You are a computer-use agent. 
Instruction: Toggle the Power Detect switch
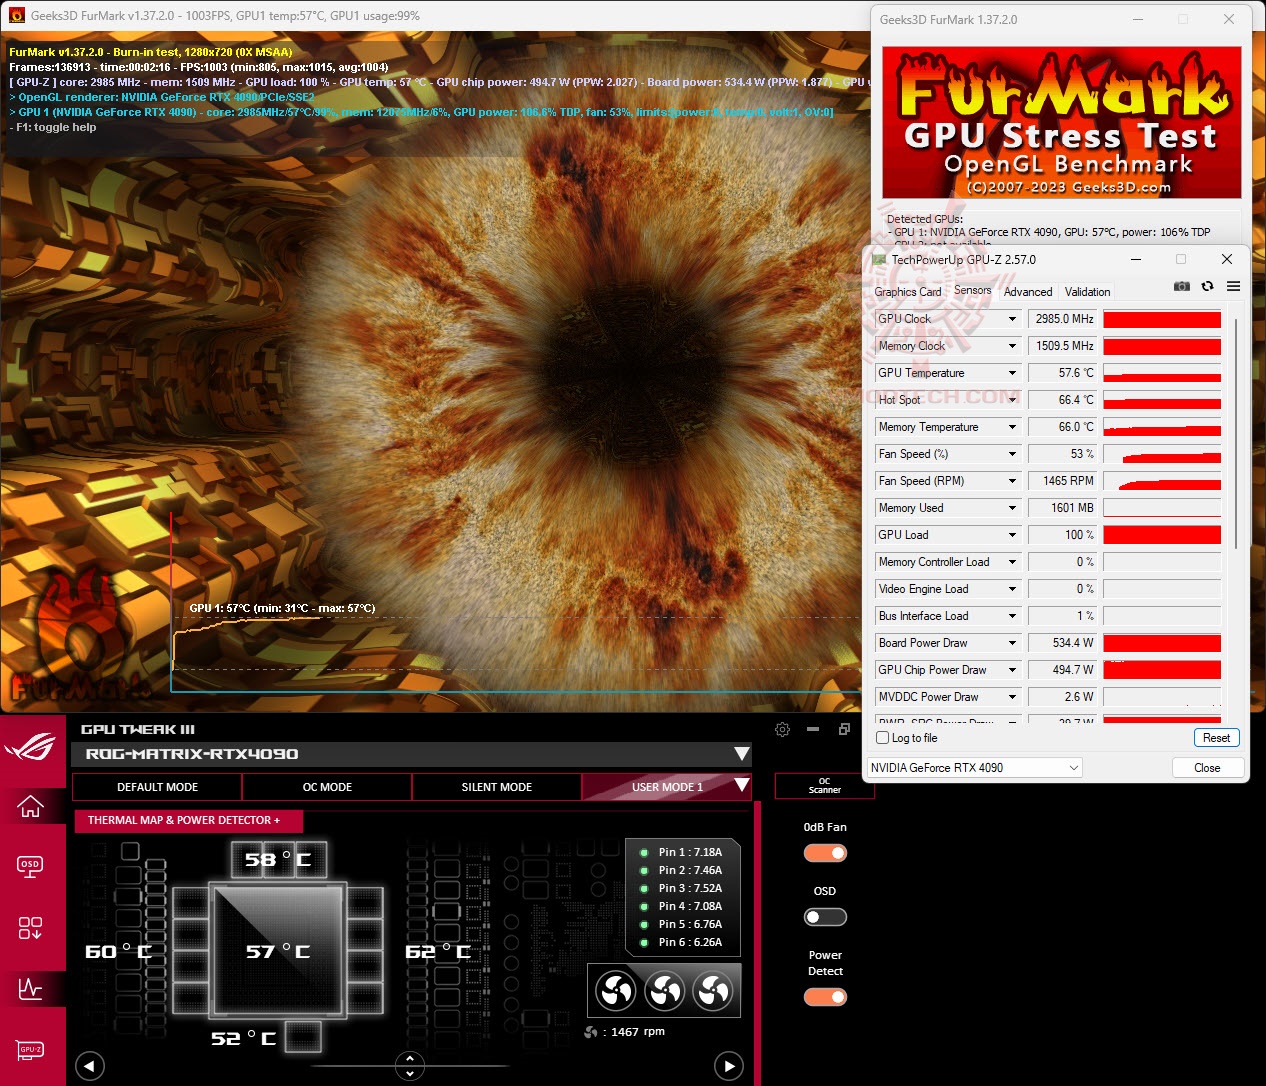(x=825, y=997)
